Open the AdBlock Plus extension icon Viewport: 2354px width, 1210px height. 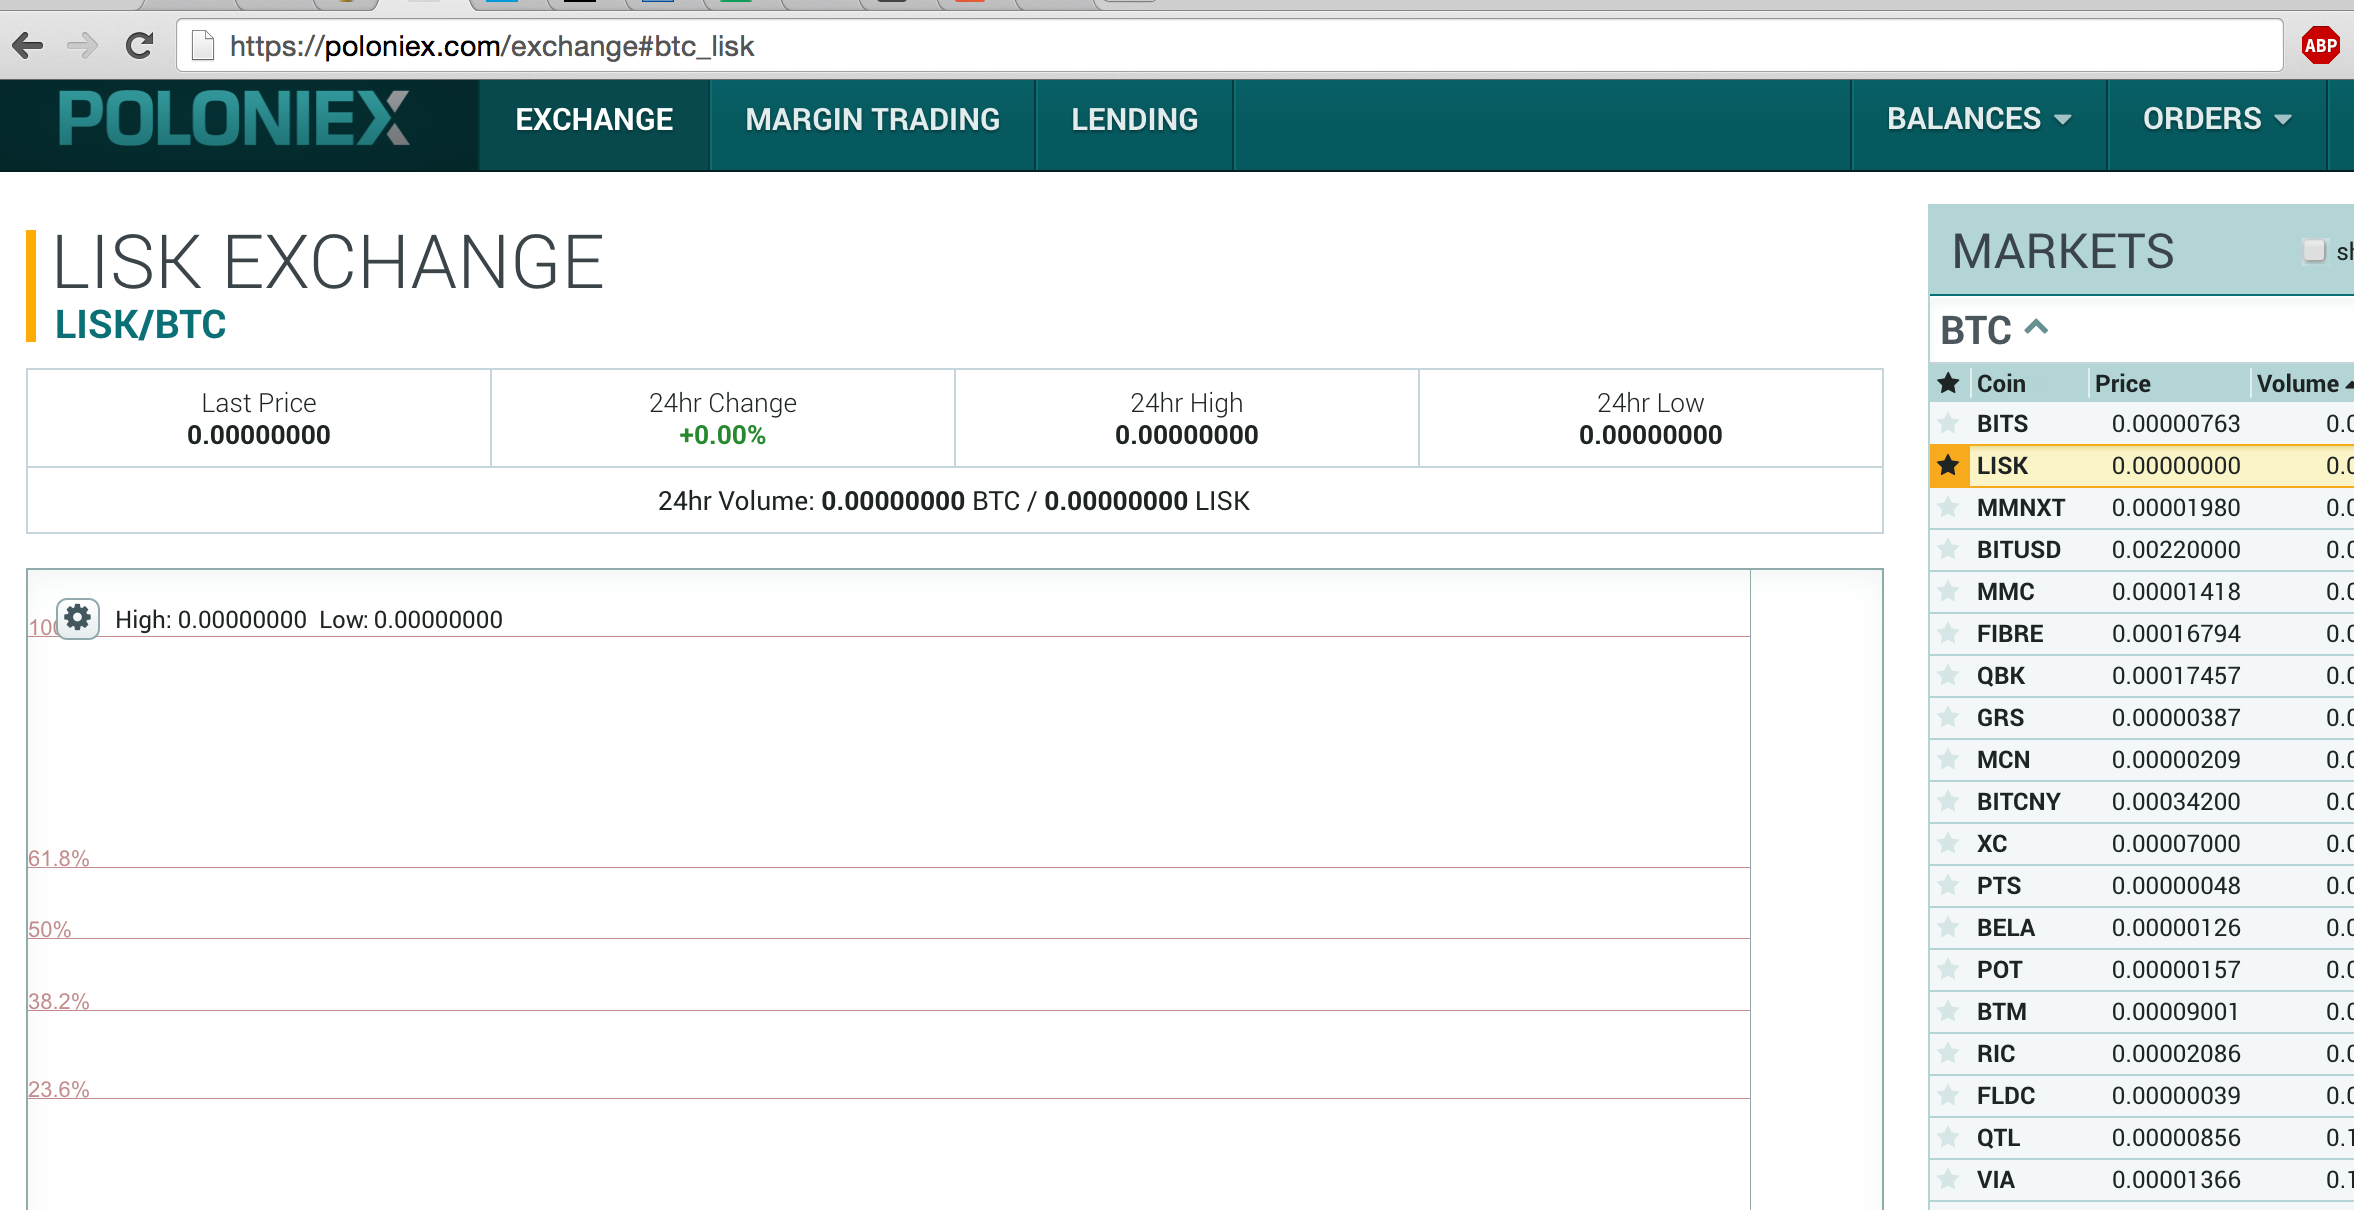[x=2320, y=45]
